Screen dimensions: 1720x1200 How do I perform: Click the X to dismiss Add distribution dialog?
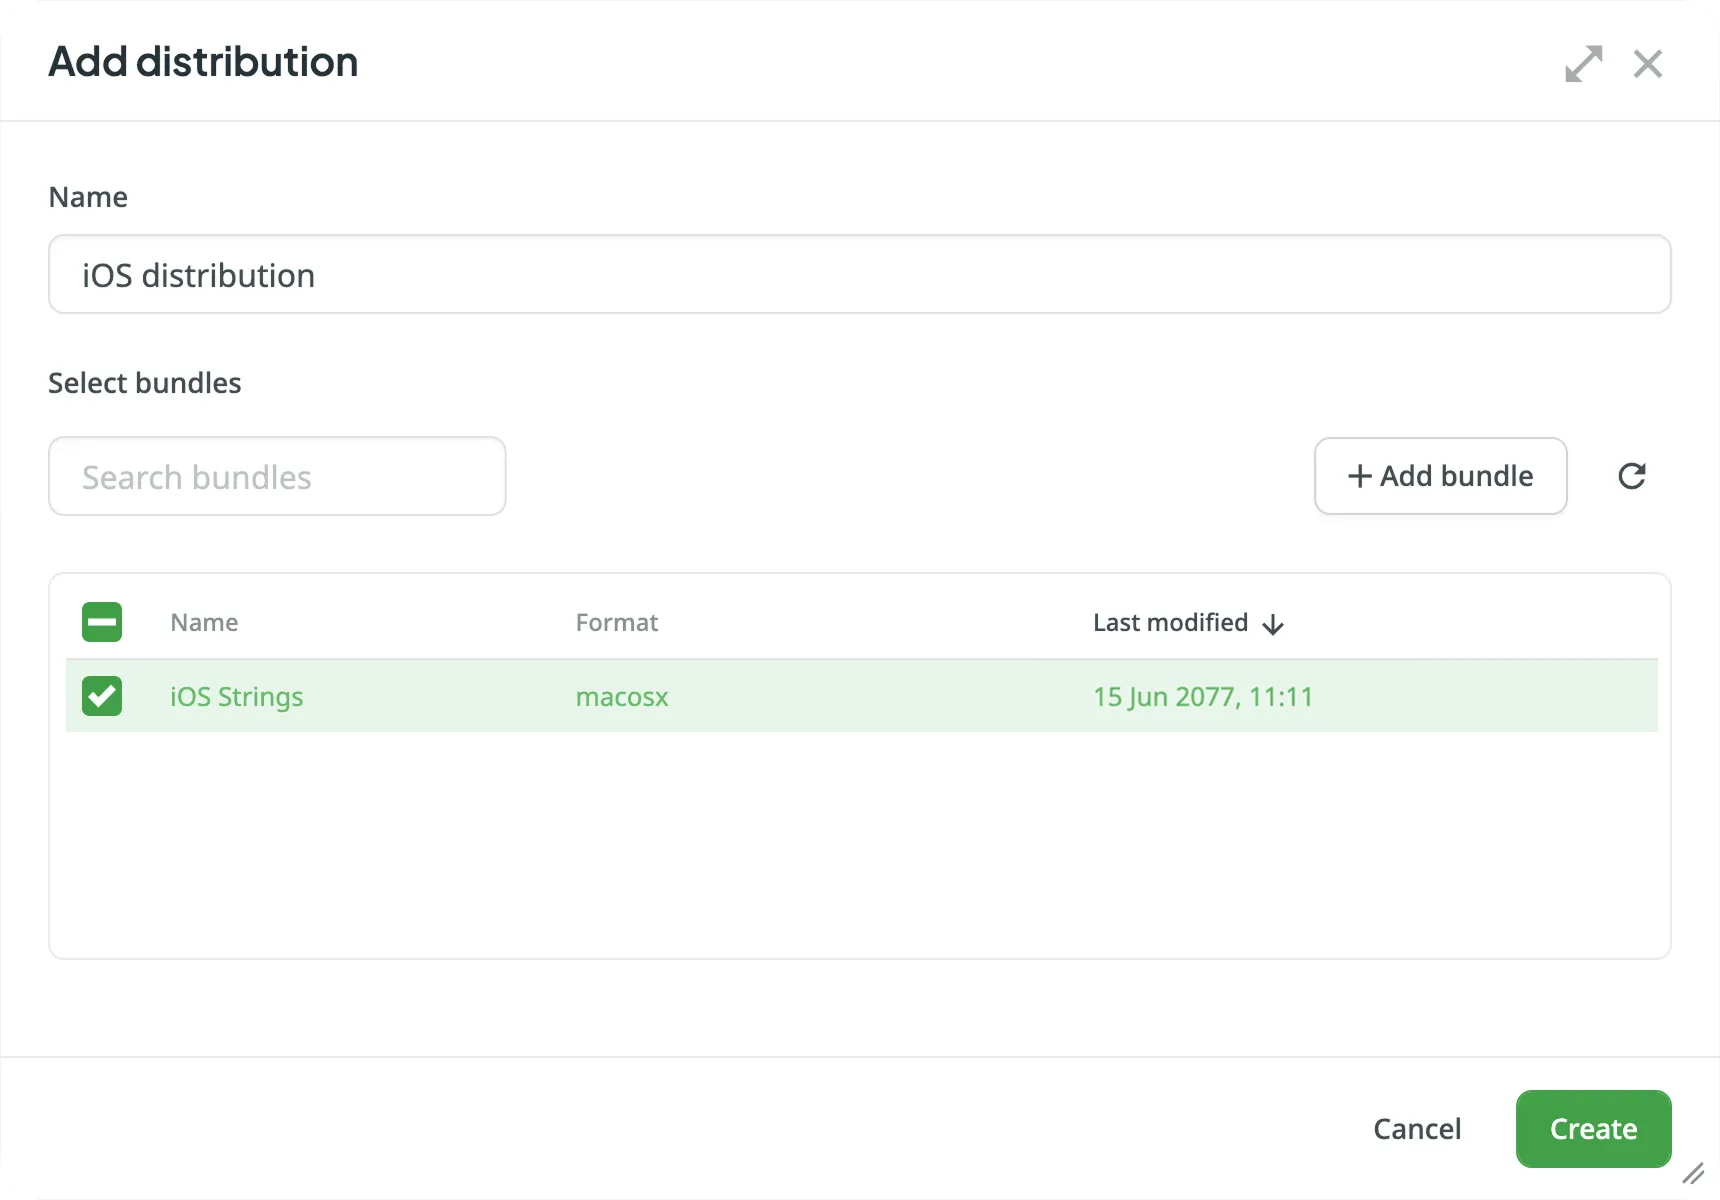tap(1648, 63)
